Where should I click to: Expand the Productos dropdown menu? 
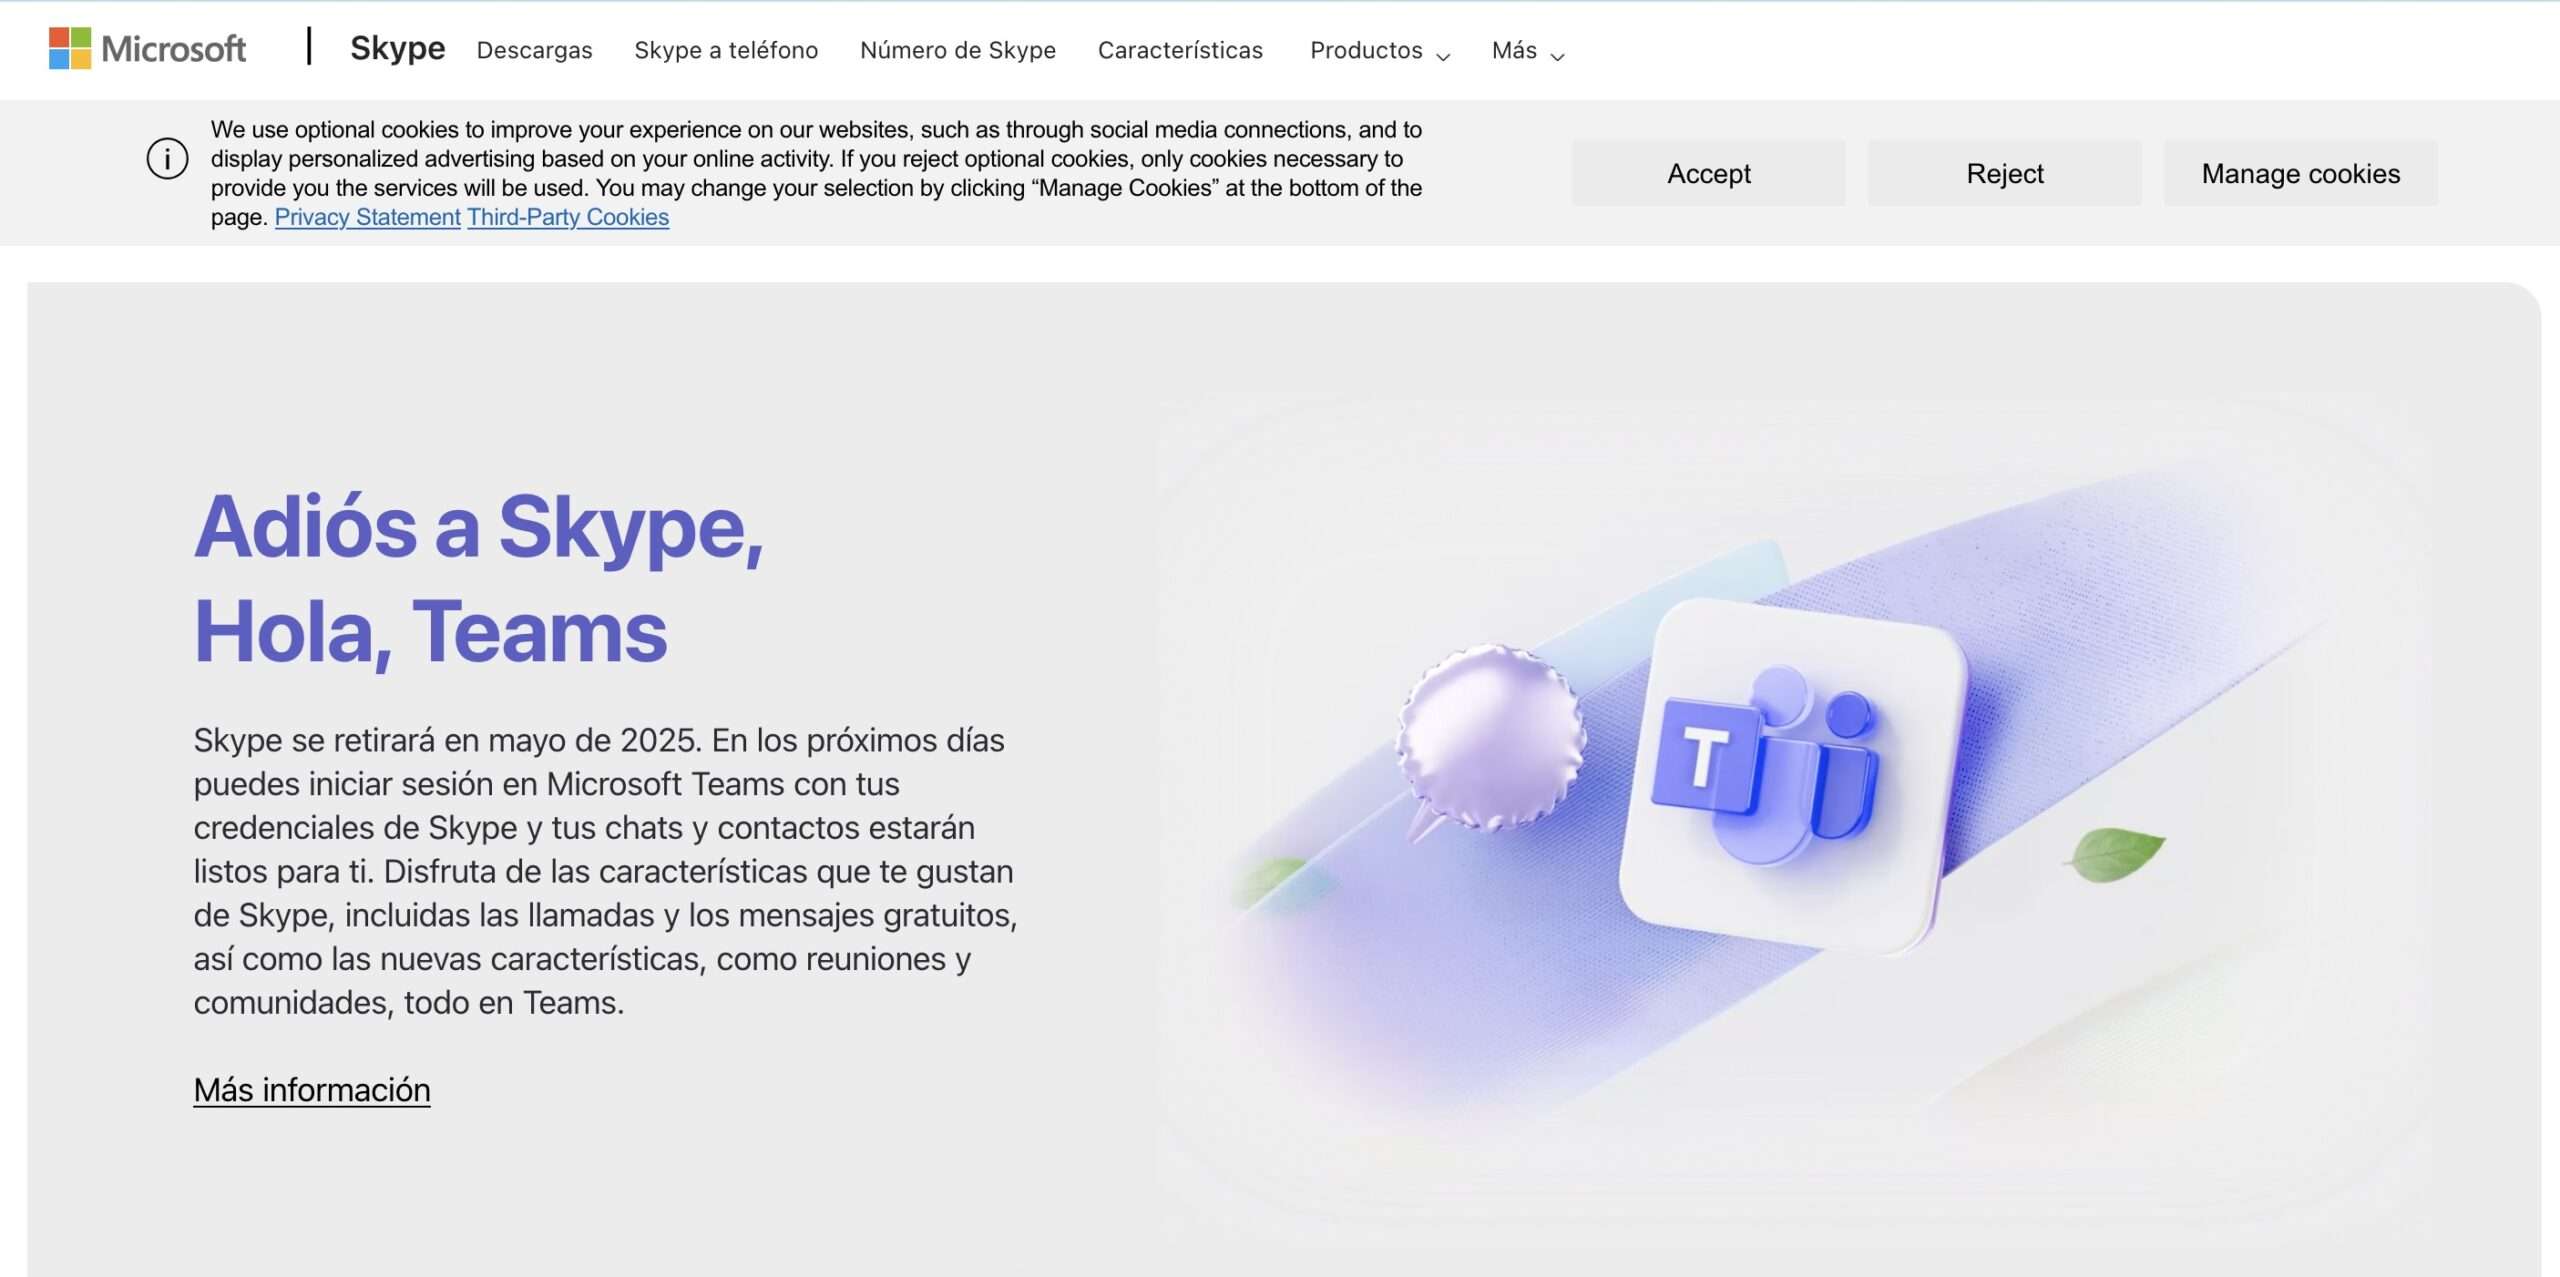[x=1366, y=50]
